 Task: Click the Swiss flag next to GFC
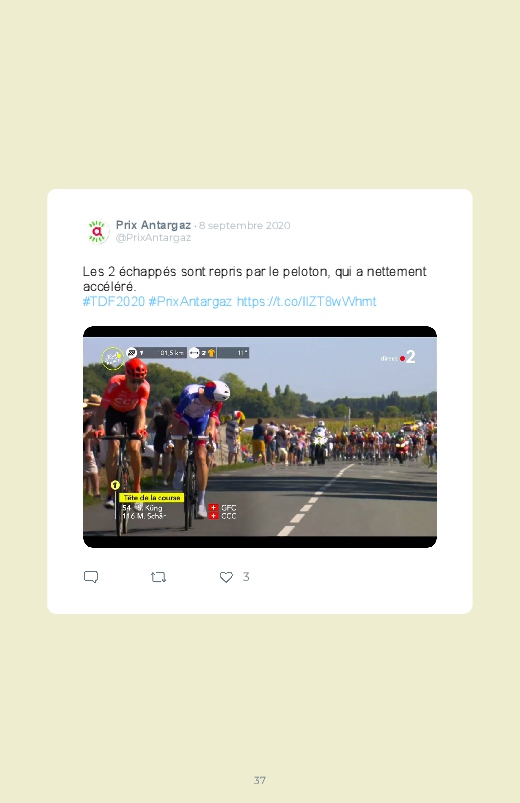(213, 508)
